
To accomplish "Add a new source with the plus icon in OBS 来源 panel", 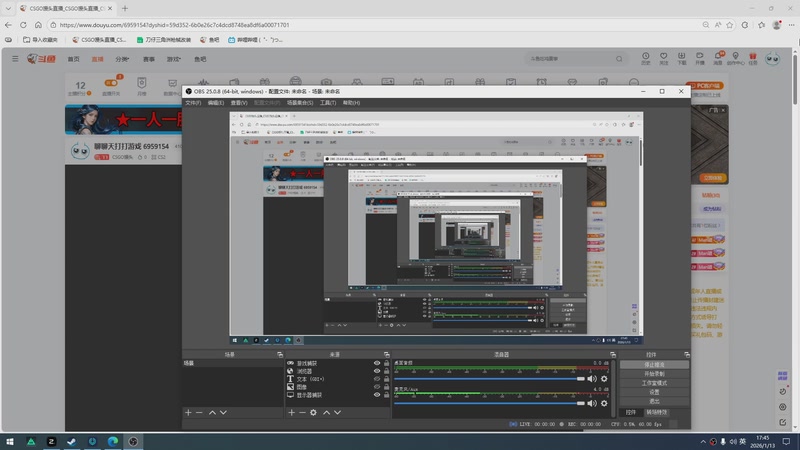I will (291, 412).
